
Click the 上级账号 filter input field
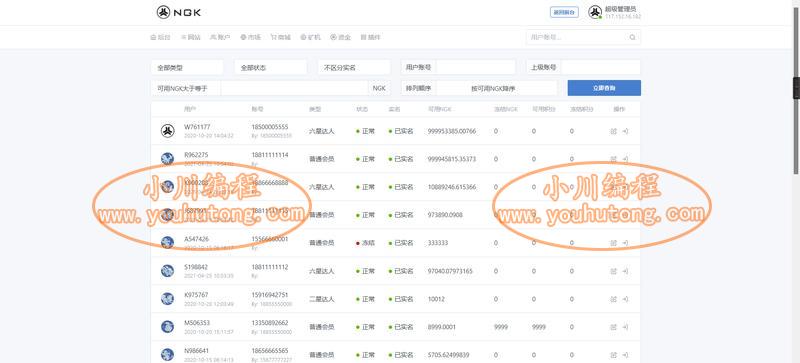pyautogui.click(x=601, y=67)
